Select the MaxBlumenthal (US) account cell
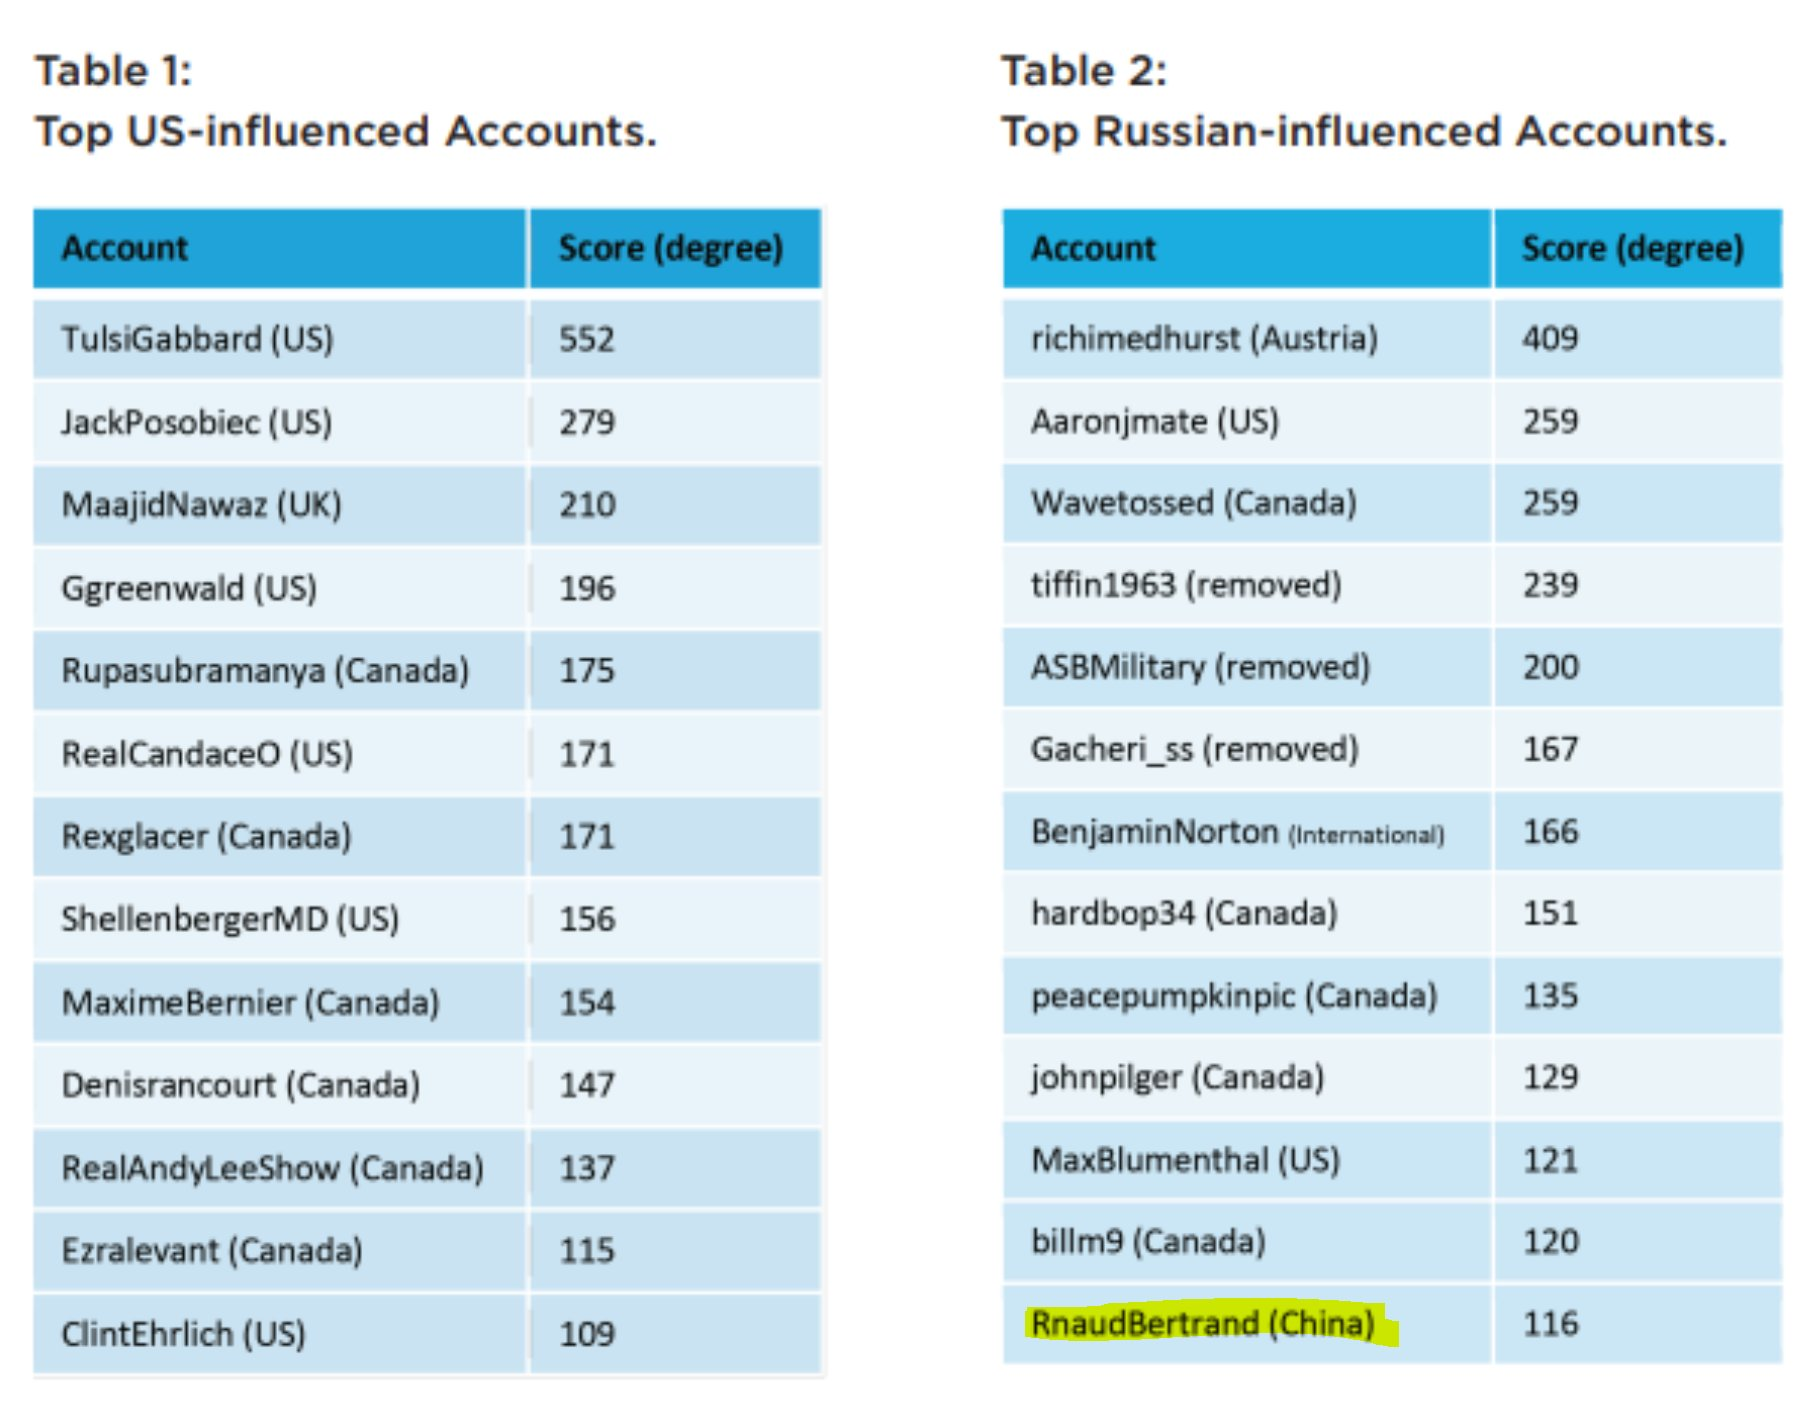This screenshot has height=1405, width=1804. coord(1185,1160)
